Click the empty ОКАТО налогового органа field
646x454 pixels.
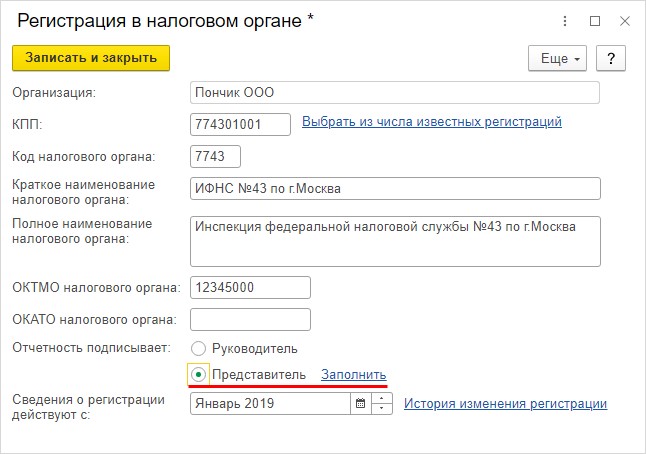click(250, 320)
